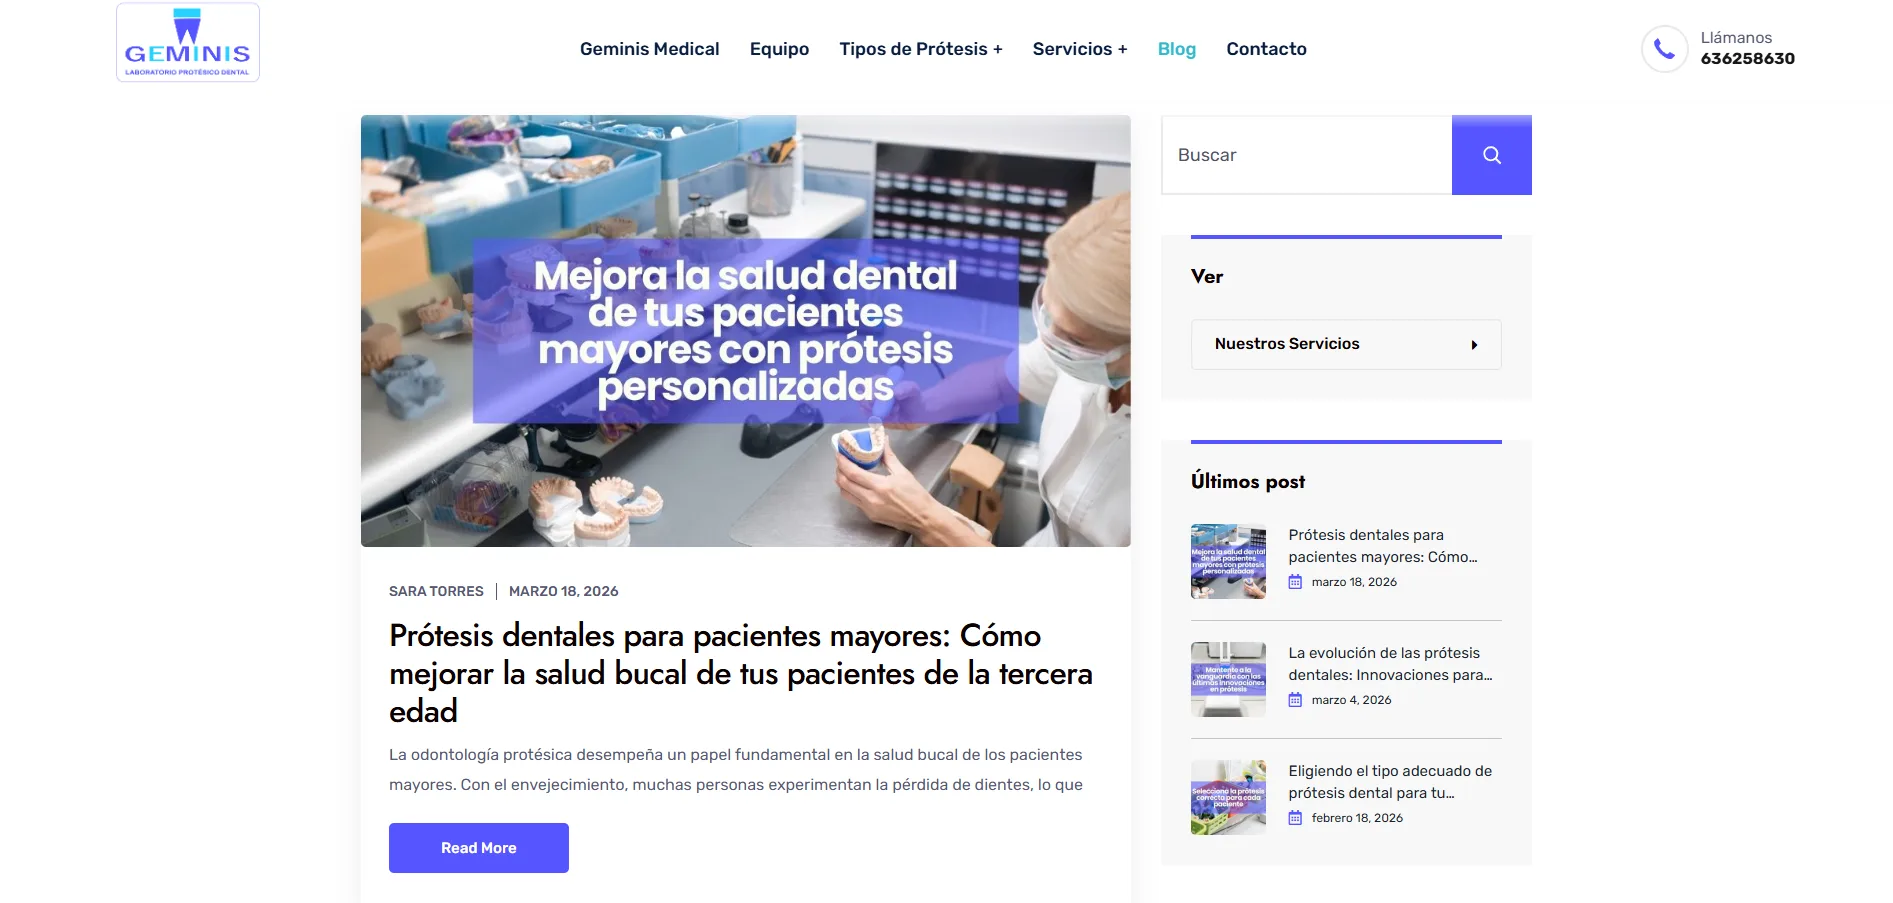Click the arrow icon in Nuestros Servicios
The height and width of the screenshot is (903, 1893).
tap(1474, 344)
